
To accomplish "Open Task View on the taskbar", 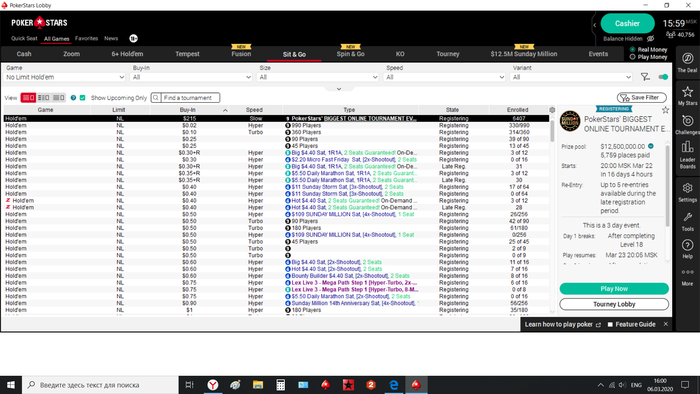I will tap(189, 385).
